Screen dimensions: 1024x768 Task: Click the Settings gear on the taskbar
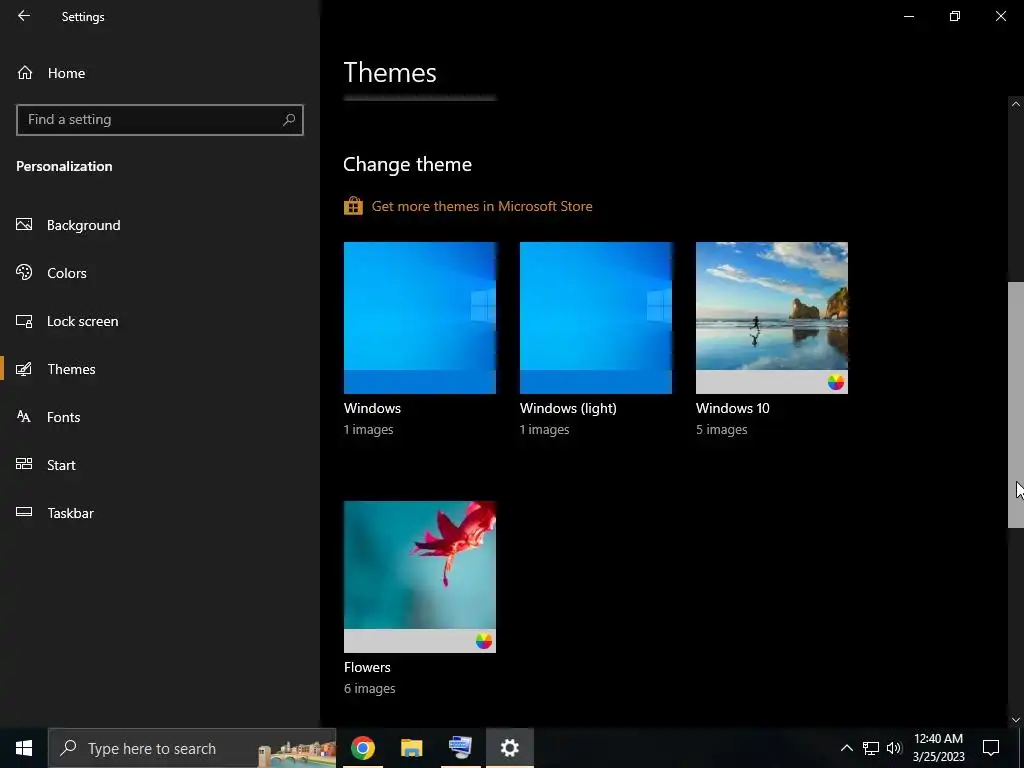click(510, 748)
